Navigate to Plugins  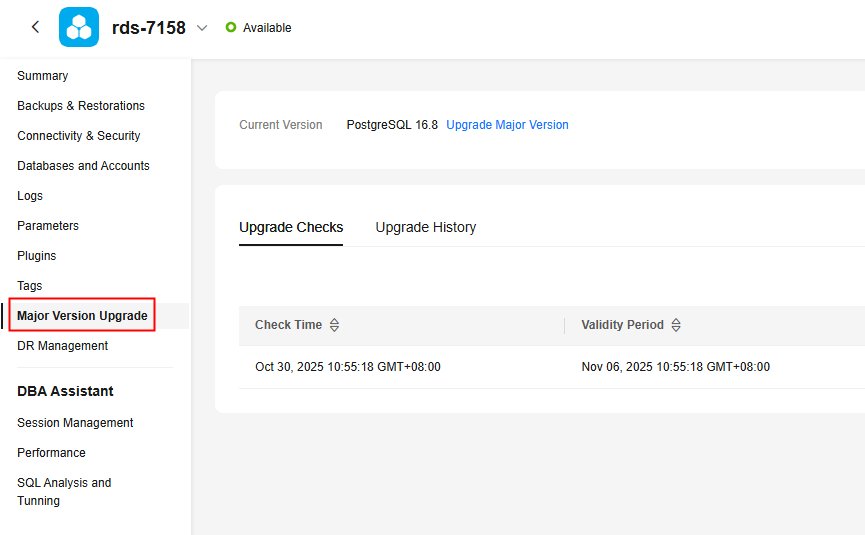coord(37,256)
